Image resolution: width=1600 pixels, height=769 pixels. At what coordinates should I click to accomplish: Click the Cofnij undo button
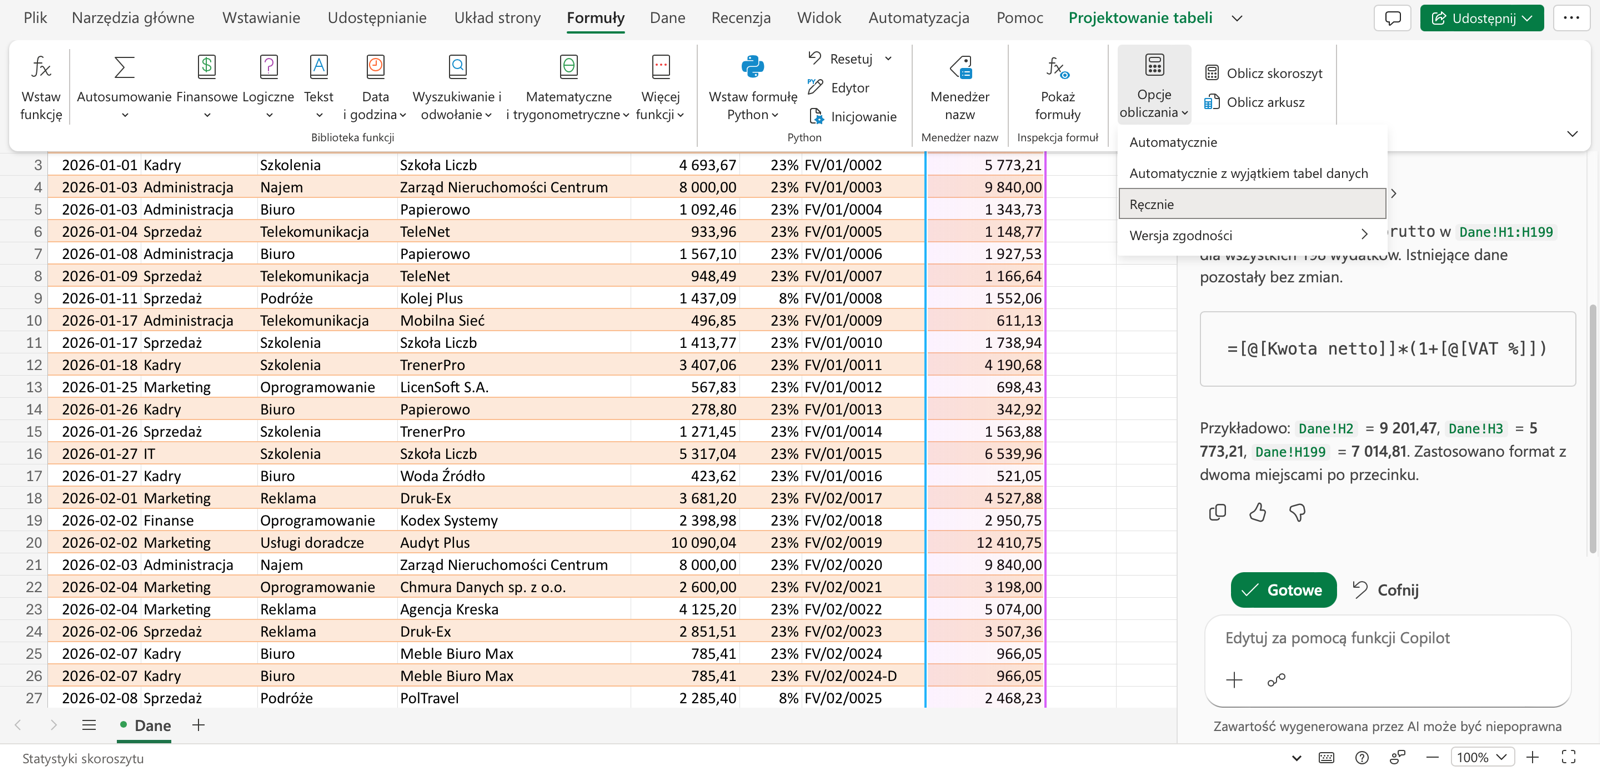(x=1386, y=590)
